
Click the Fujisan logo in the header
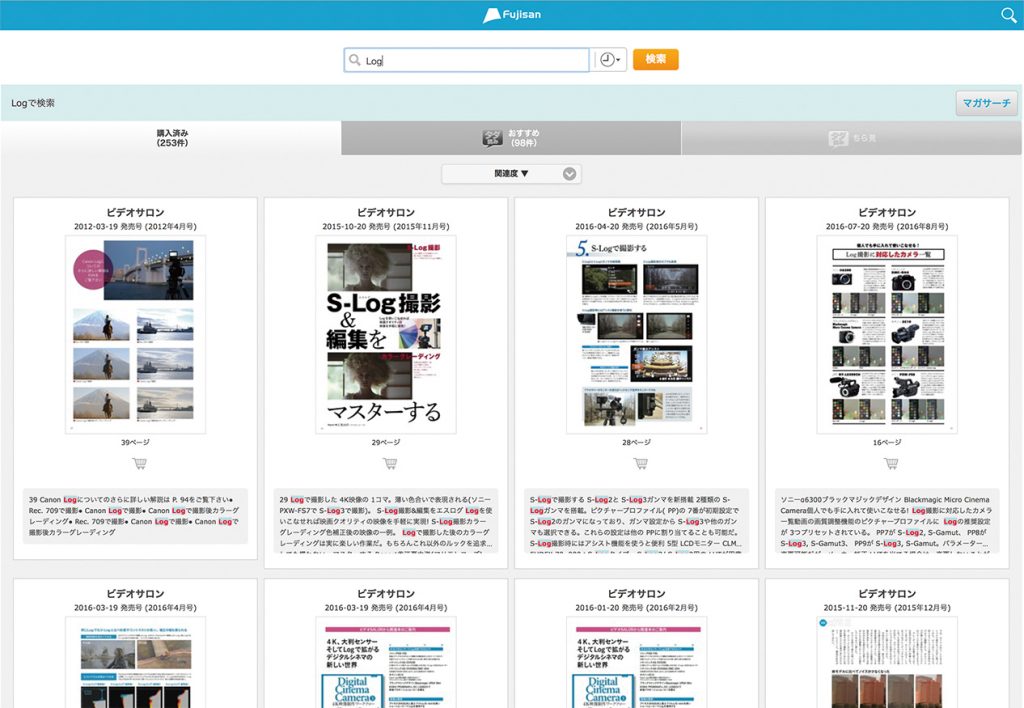(512, 14)
